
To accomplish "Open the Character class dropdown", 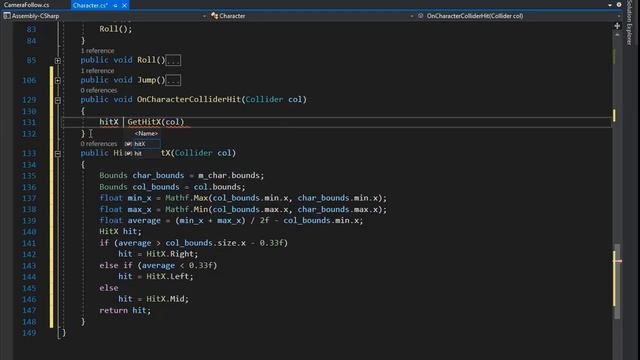I will (411, 16).
